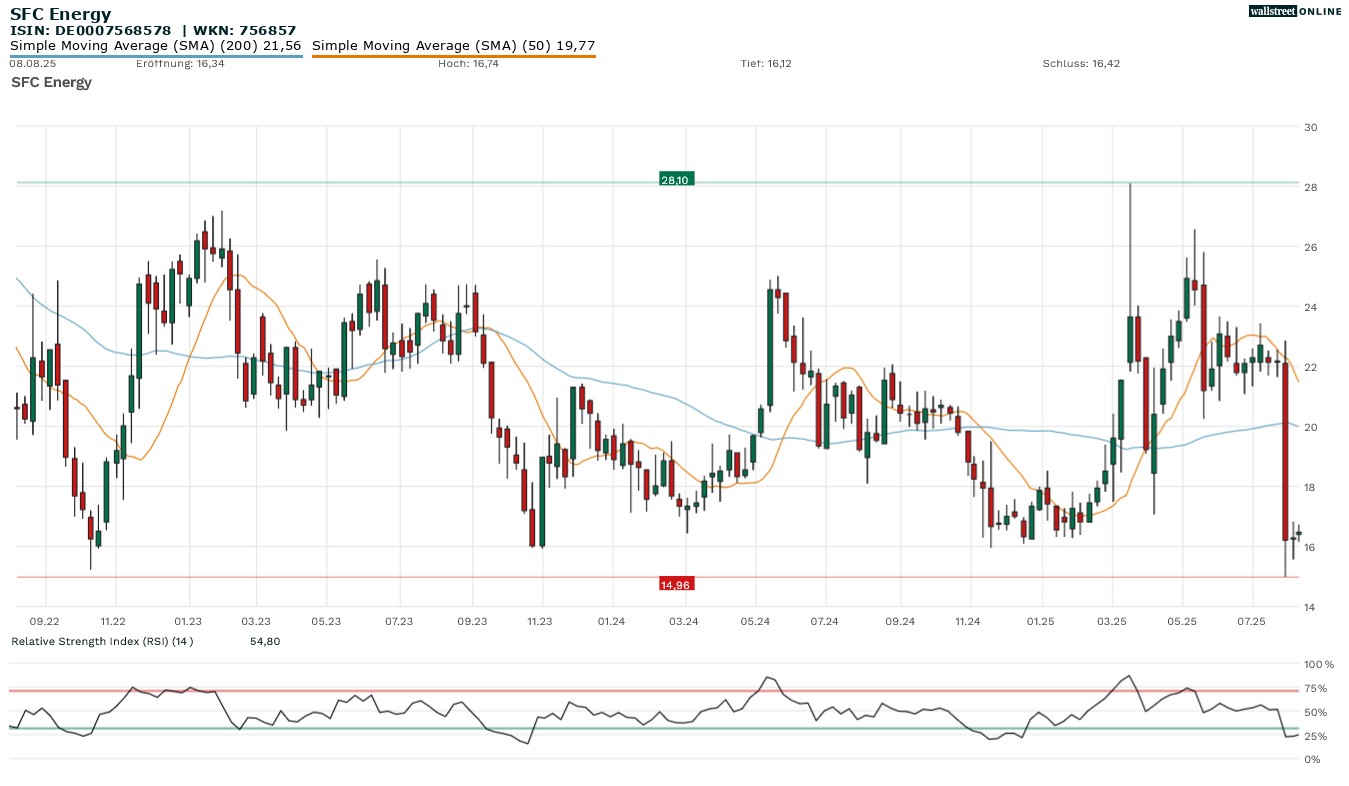Click the 24 price axis label
This screenshot has width=1349, height=786.
pos(1310,307)
